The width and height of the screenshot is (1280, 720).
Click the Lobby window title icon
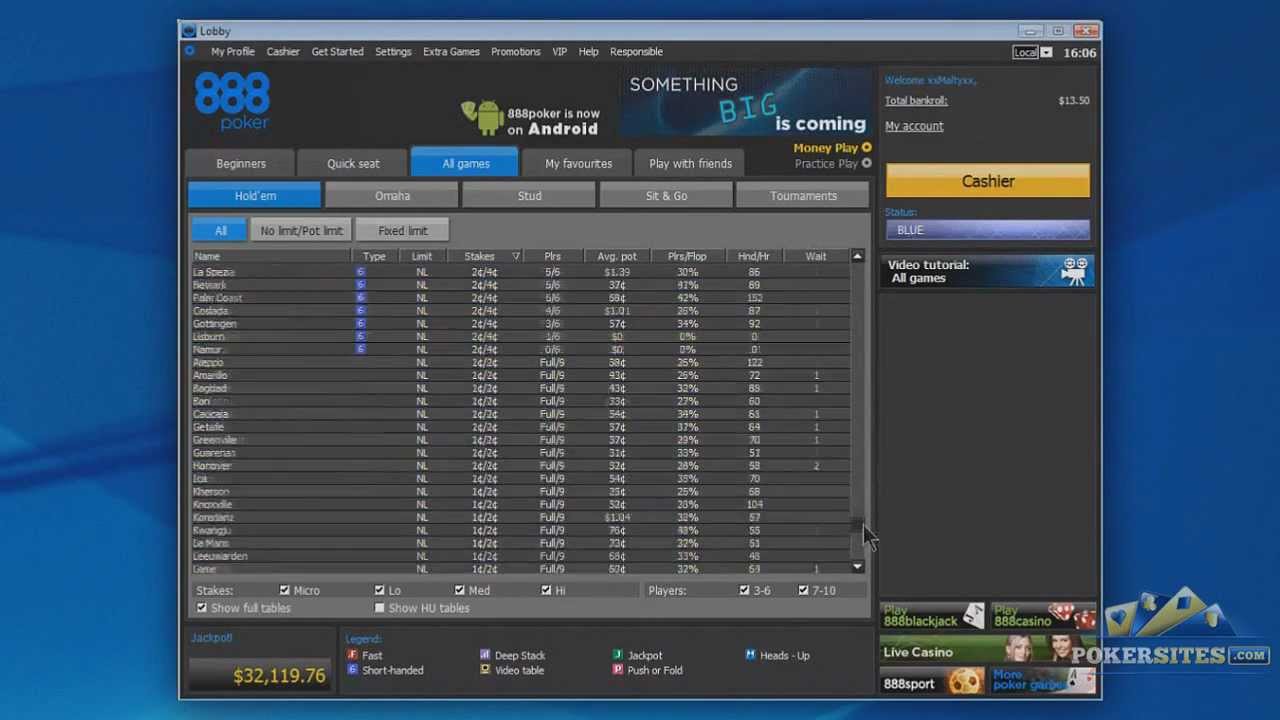[x=189, y=31]
